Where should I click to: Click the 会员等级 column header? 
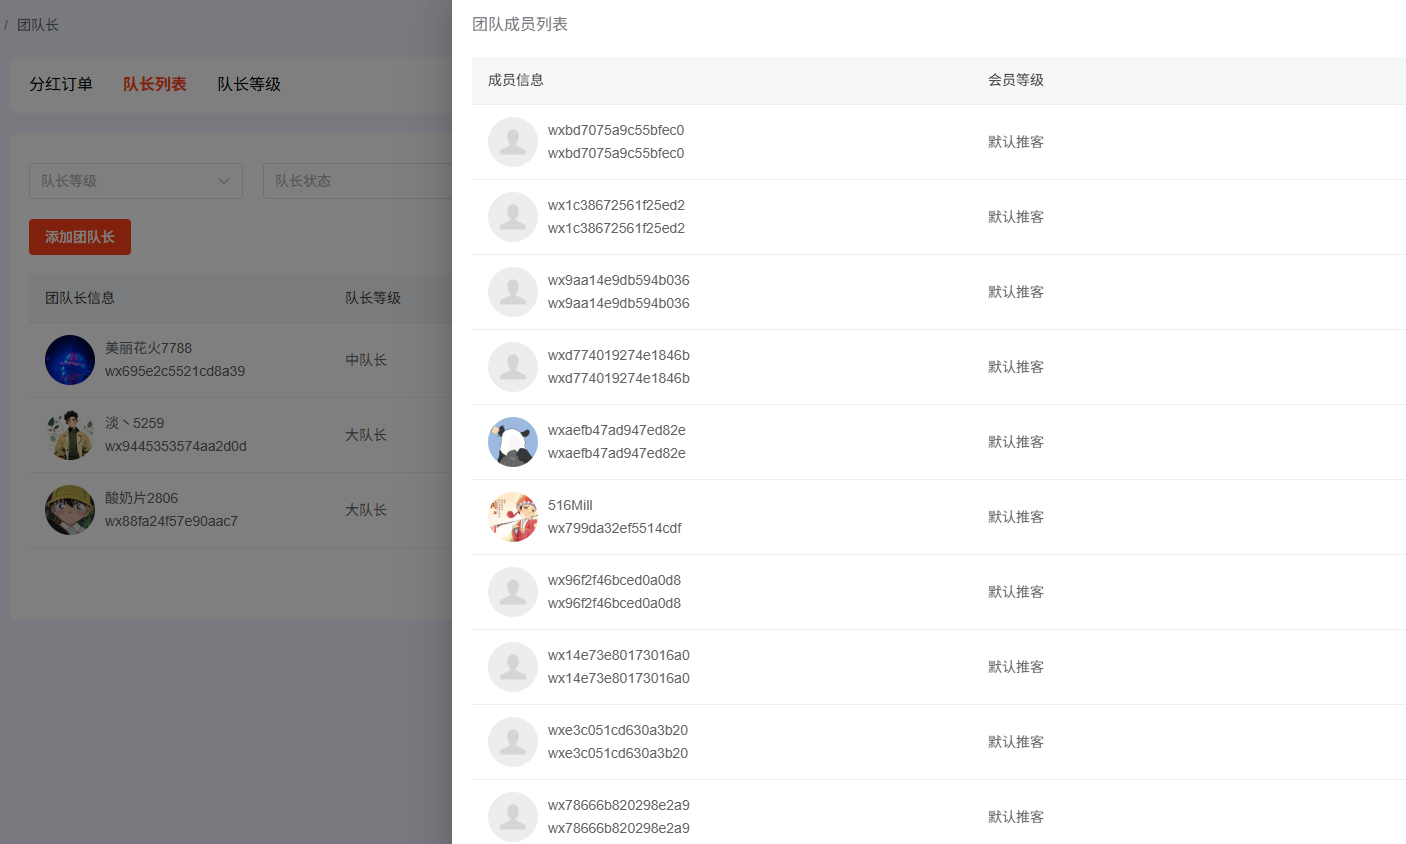pyautogui.click(x=1016, y=80)
